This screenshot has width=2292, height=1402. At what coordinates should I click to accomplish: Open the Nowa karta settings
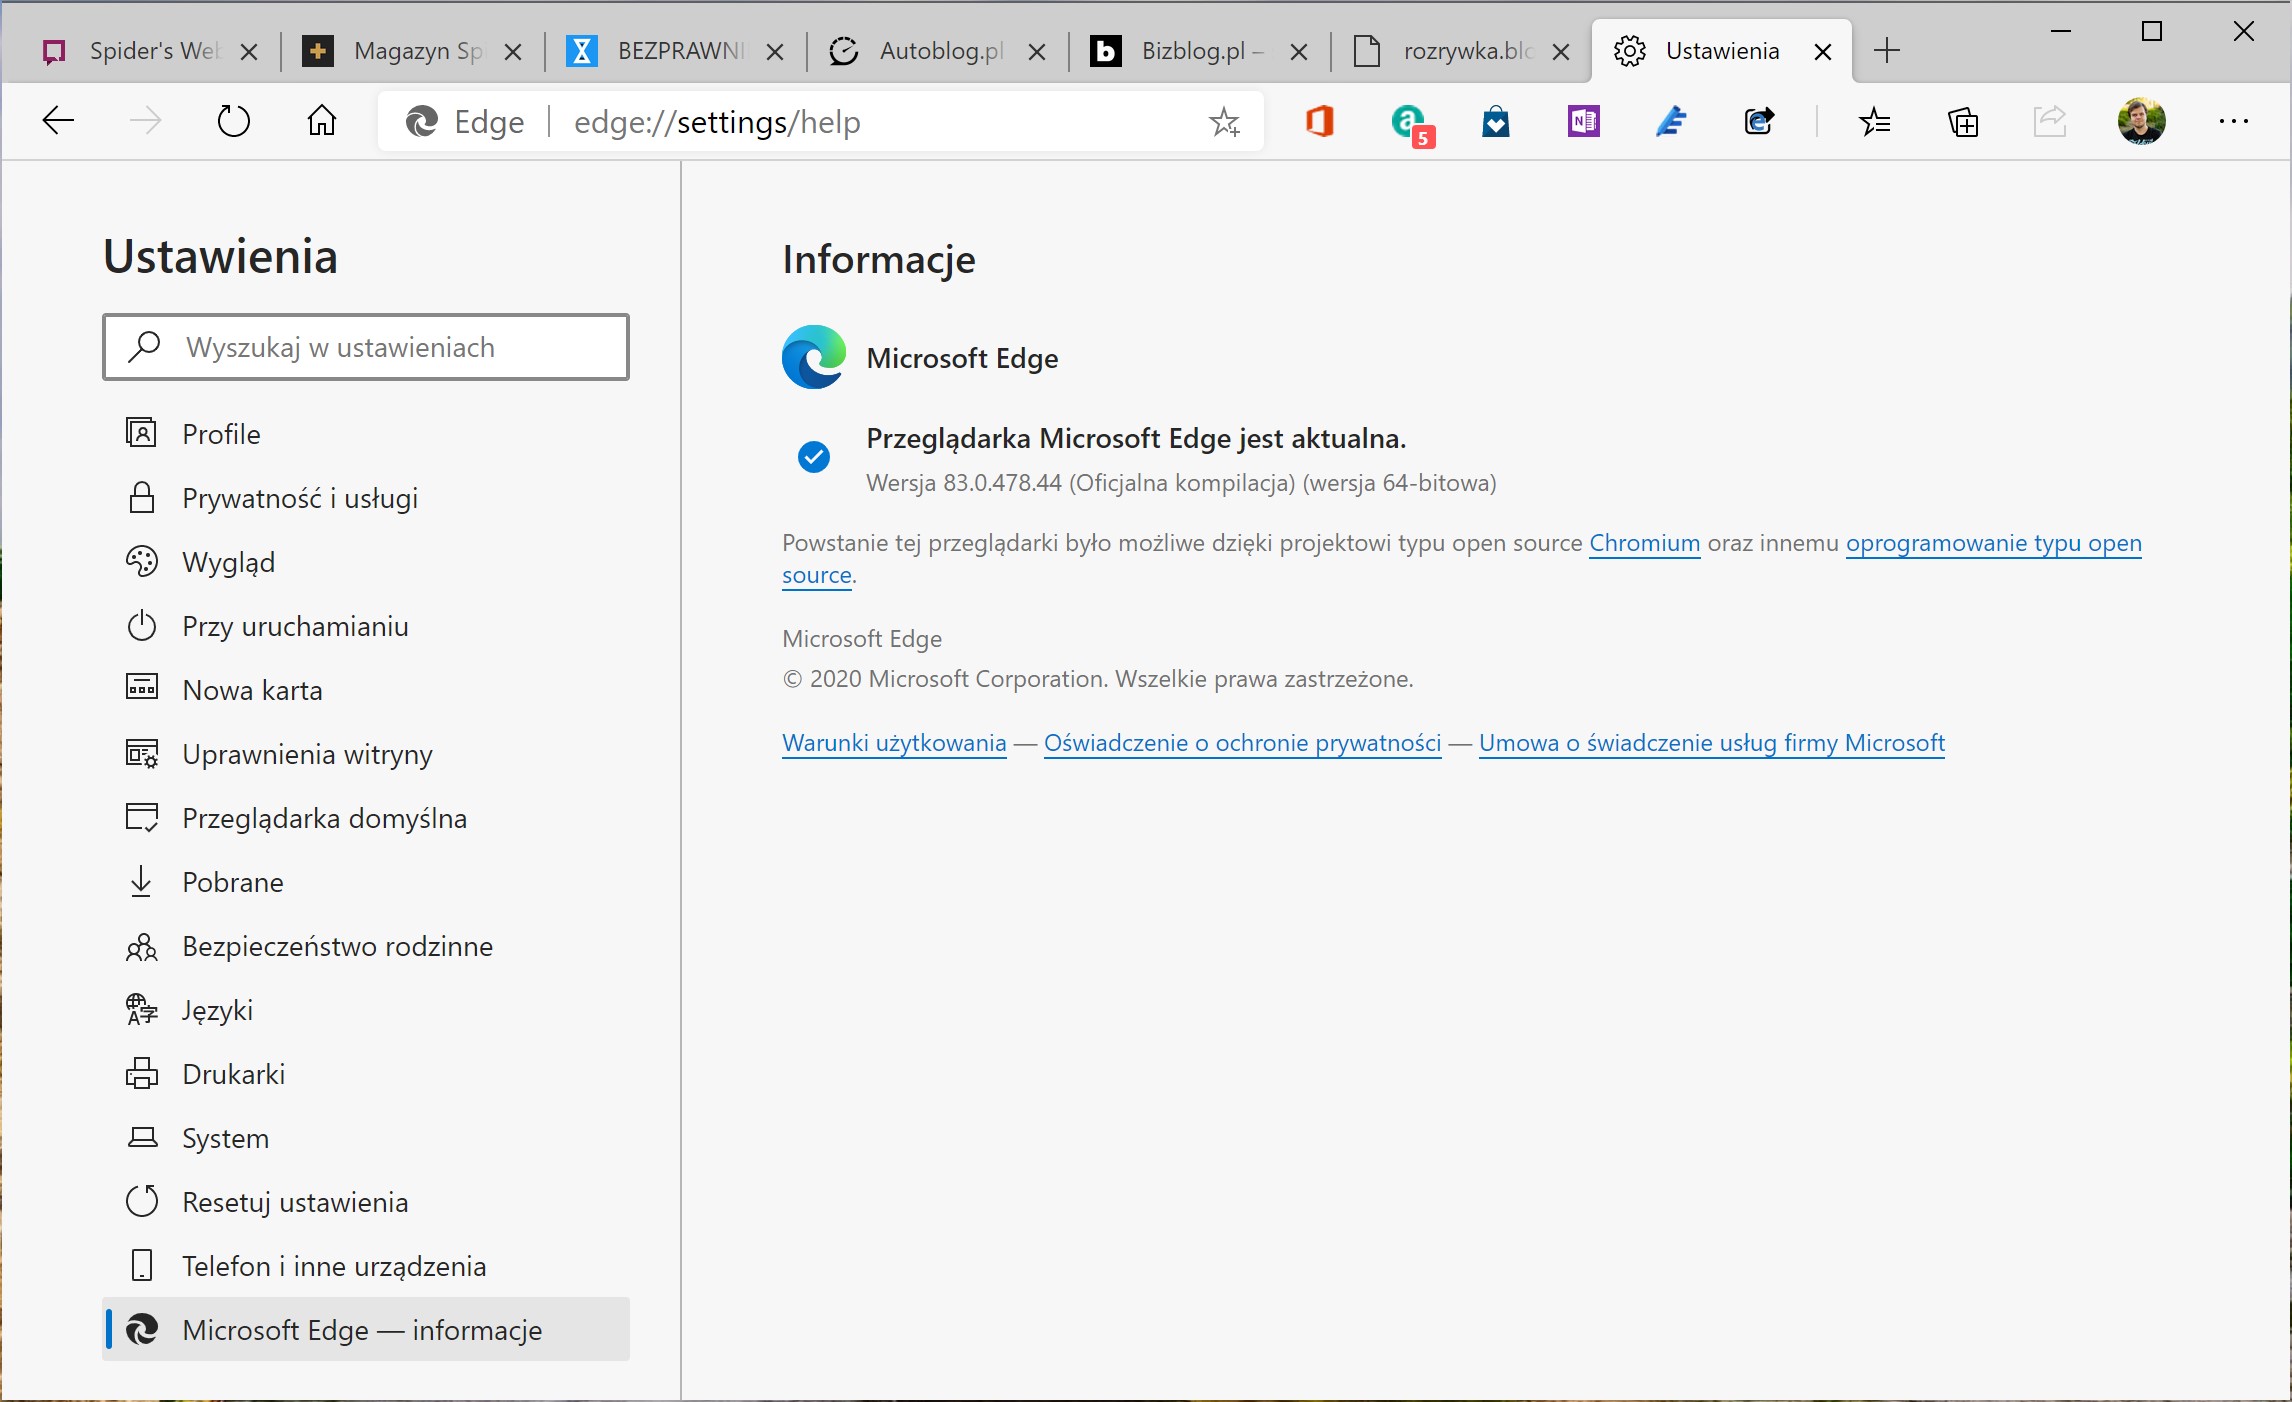coord(366,690)
